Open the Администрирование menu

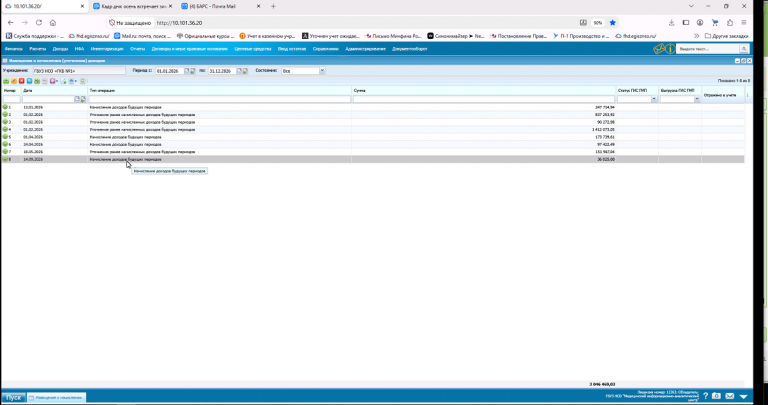point(365,49)
